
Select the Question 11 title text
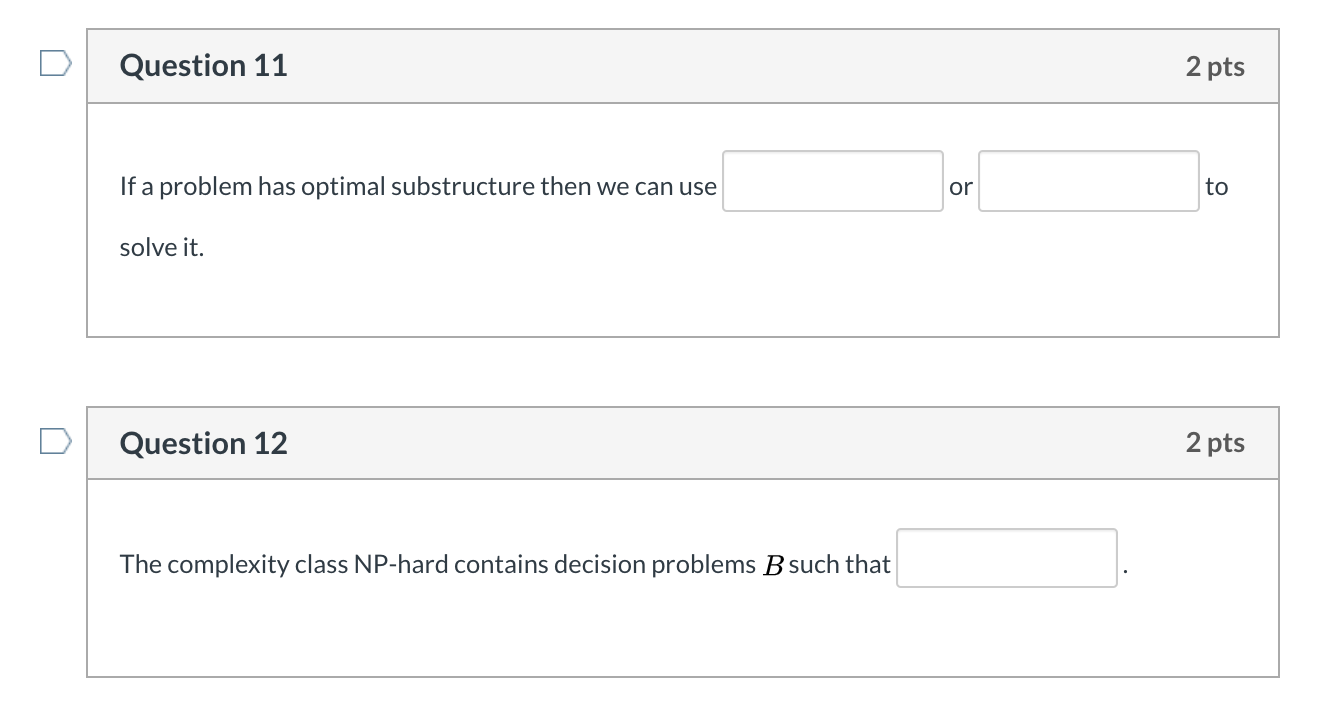click(x=202, y=65)
